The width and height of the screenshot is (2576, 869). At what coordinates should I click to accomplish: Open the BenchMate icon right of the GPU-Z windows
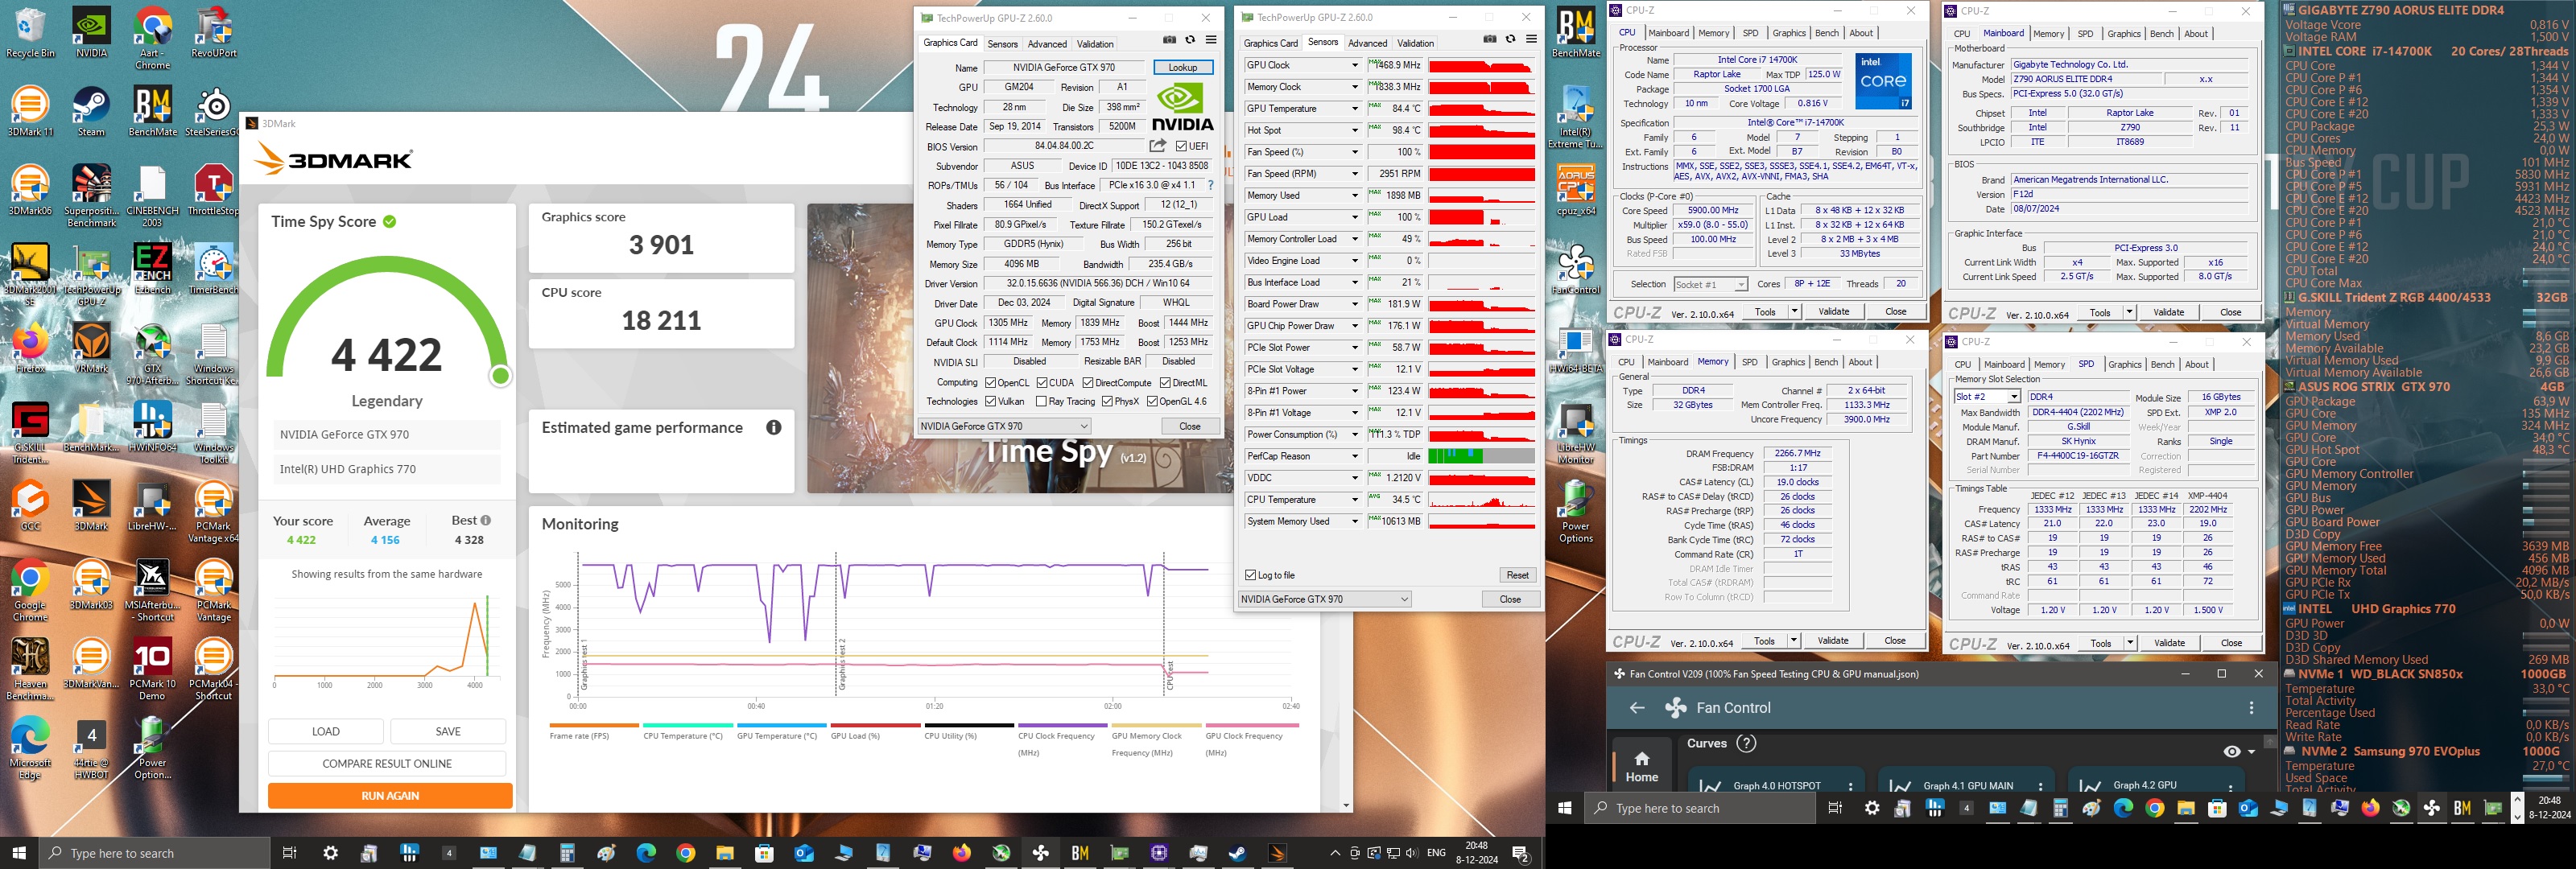(1576, 33)
